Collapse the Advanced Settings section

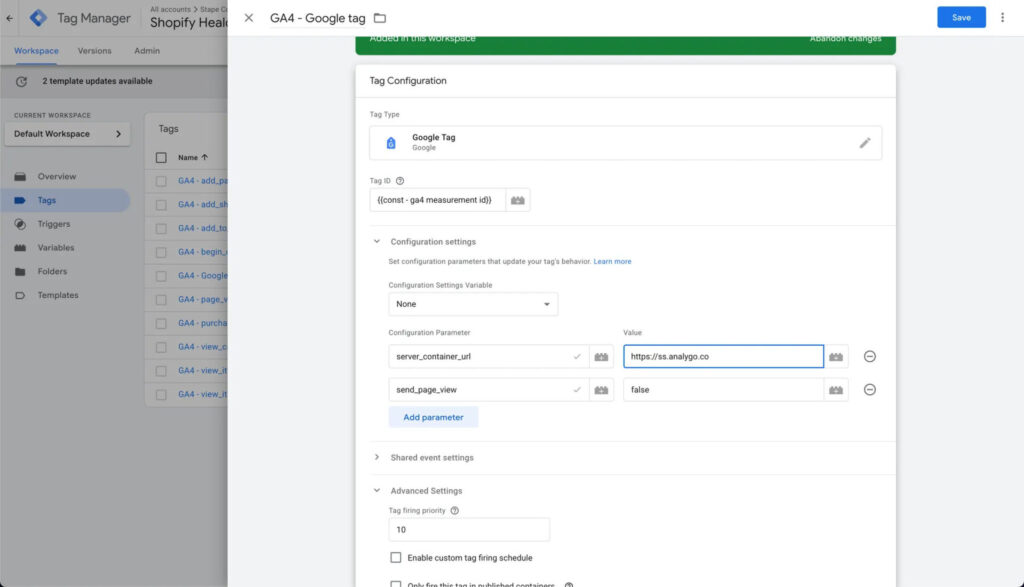[x=377, y=491]
